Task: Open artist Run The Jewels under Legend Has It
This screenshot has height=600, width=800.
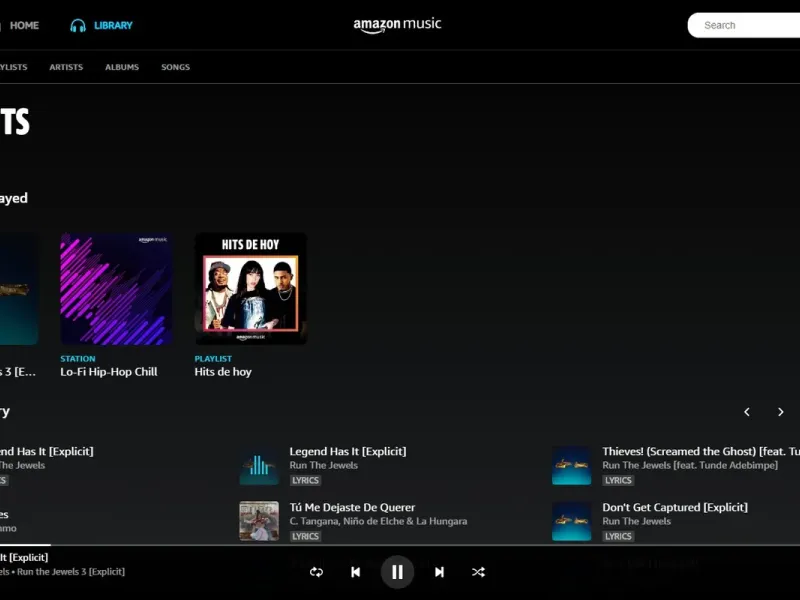Action: point(323,465)
